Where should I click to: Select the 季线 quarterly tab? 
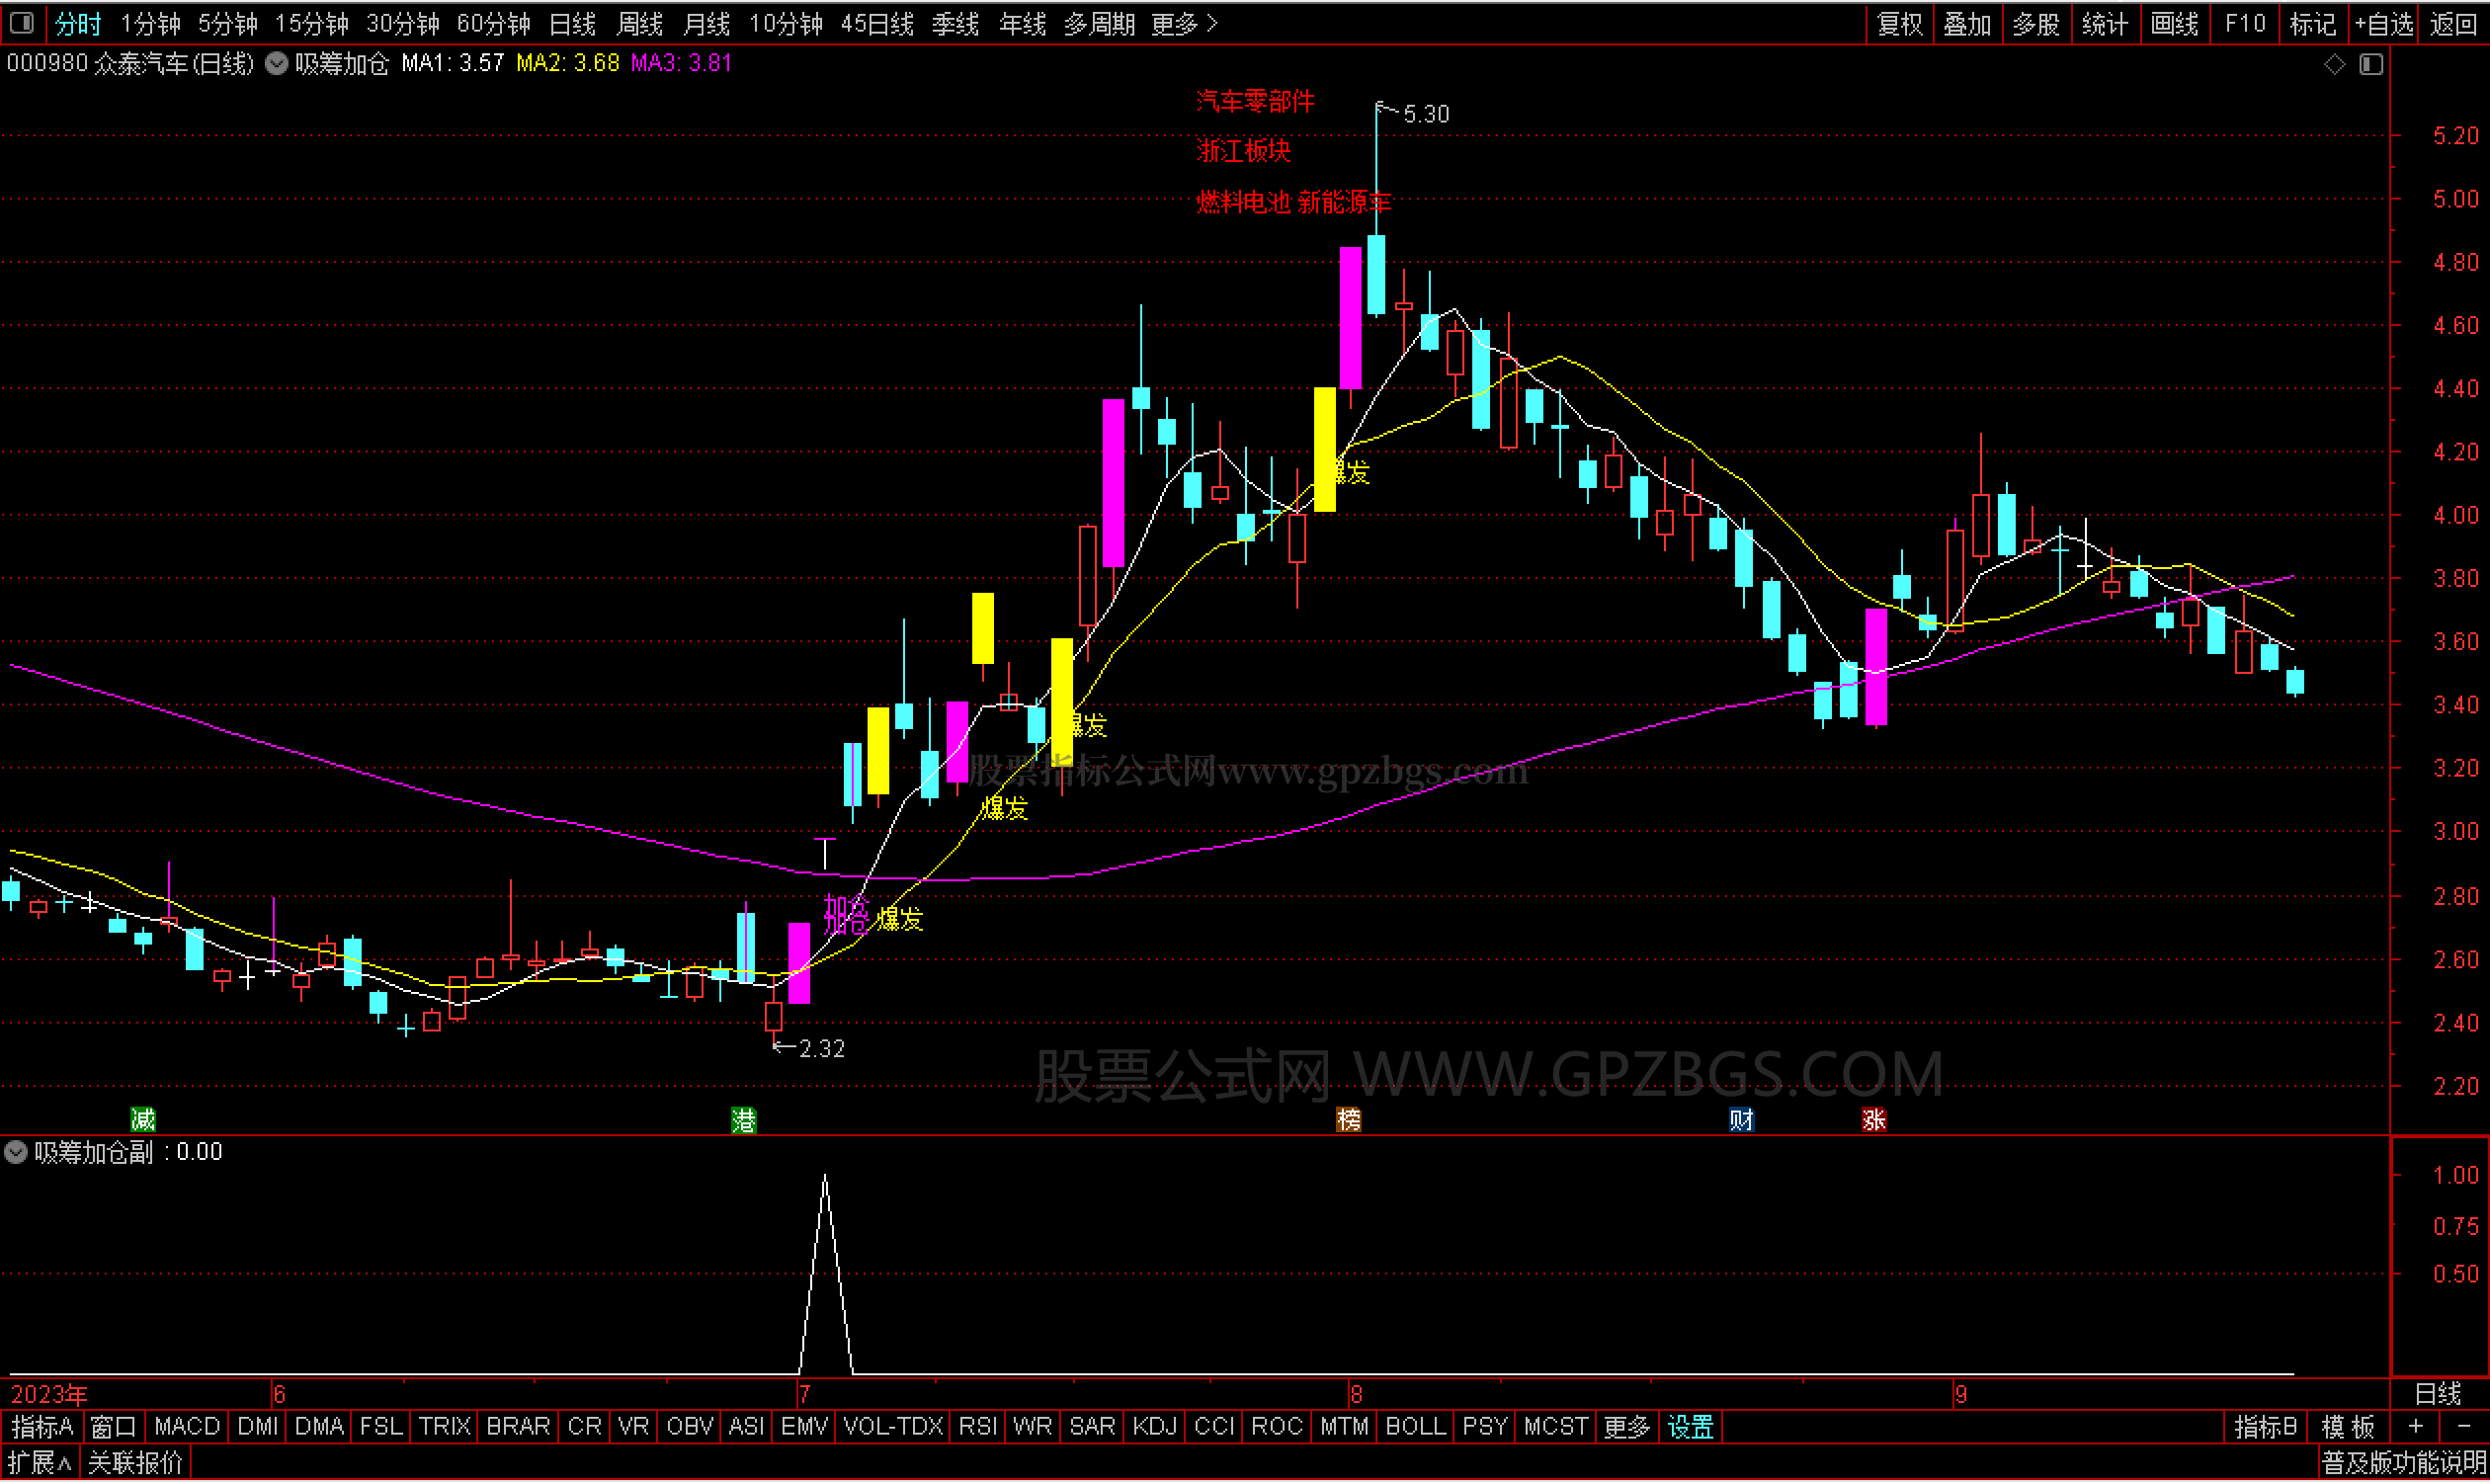tap(955, 23)
